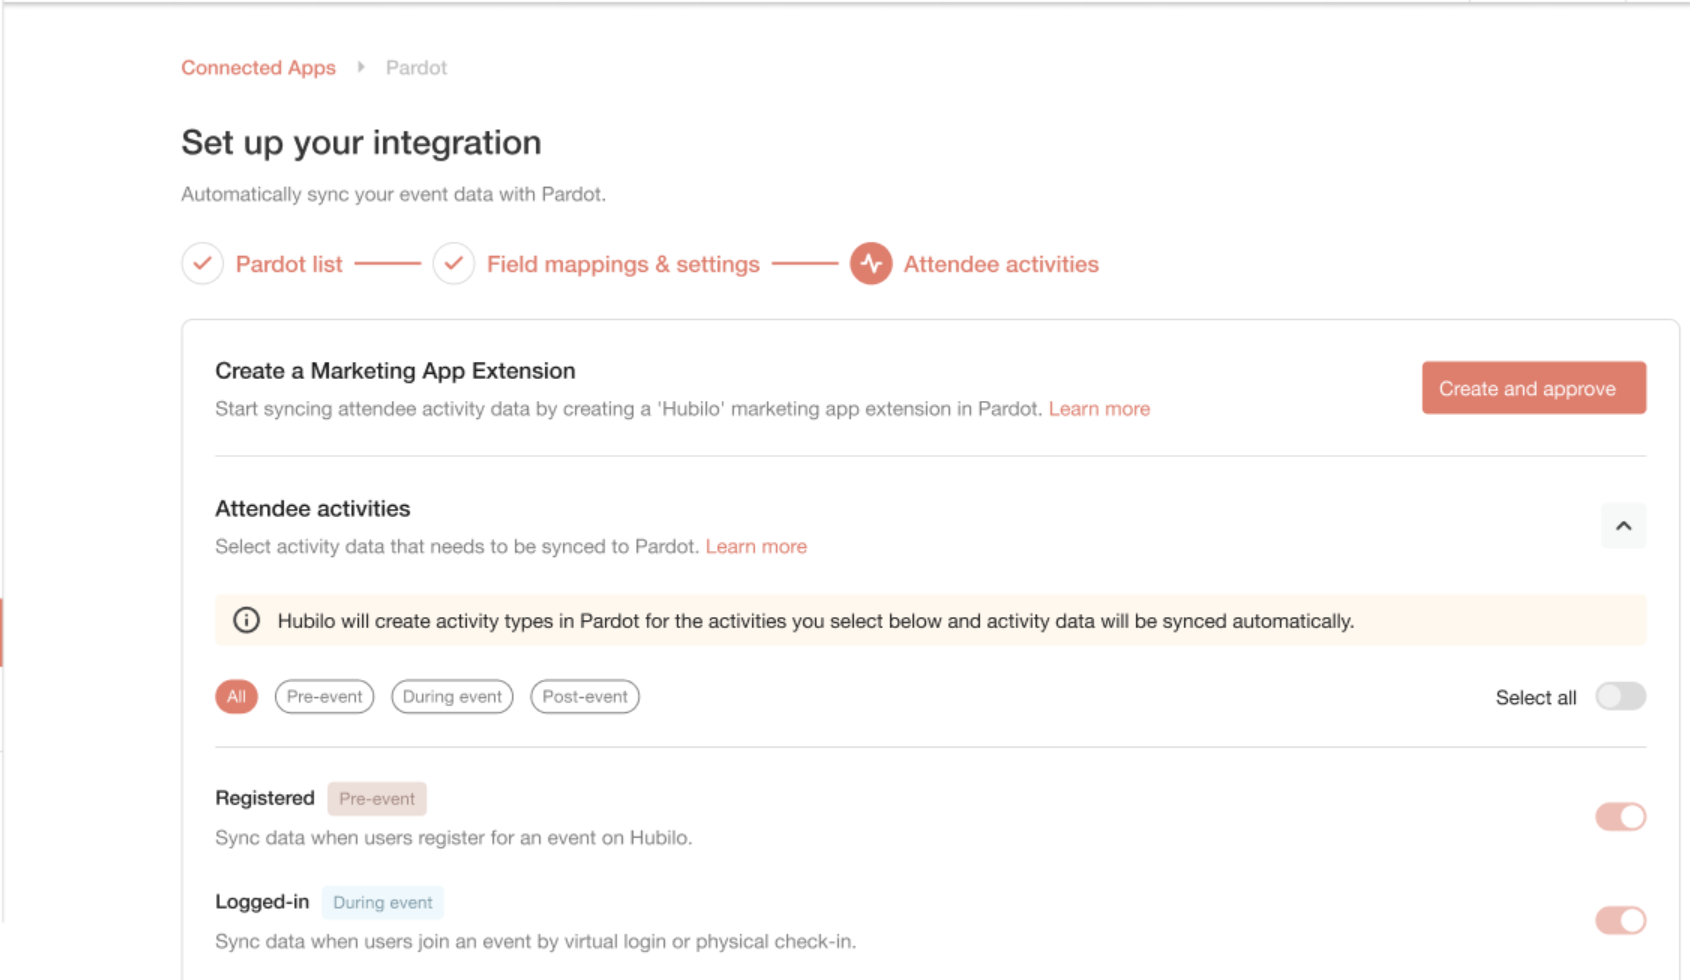
Task: Turn off the Logged-in activity toggle
Action: [1620, 920]
